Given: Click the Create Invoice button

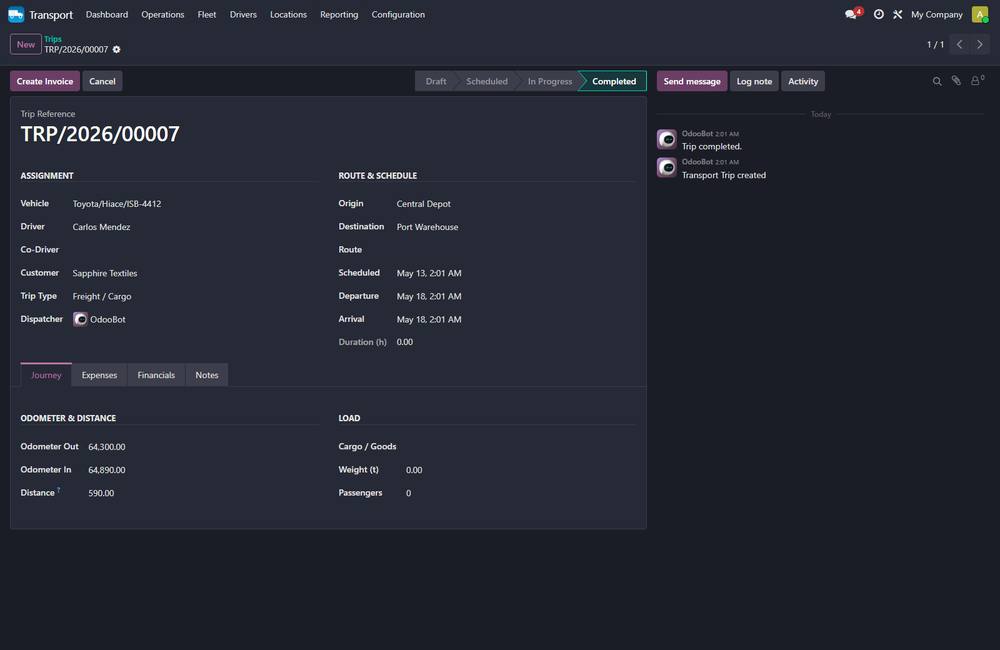Looking at the screenshot, I should click(x=45, y=81).
